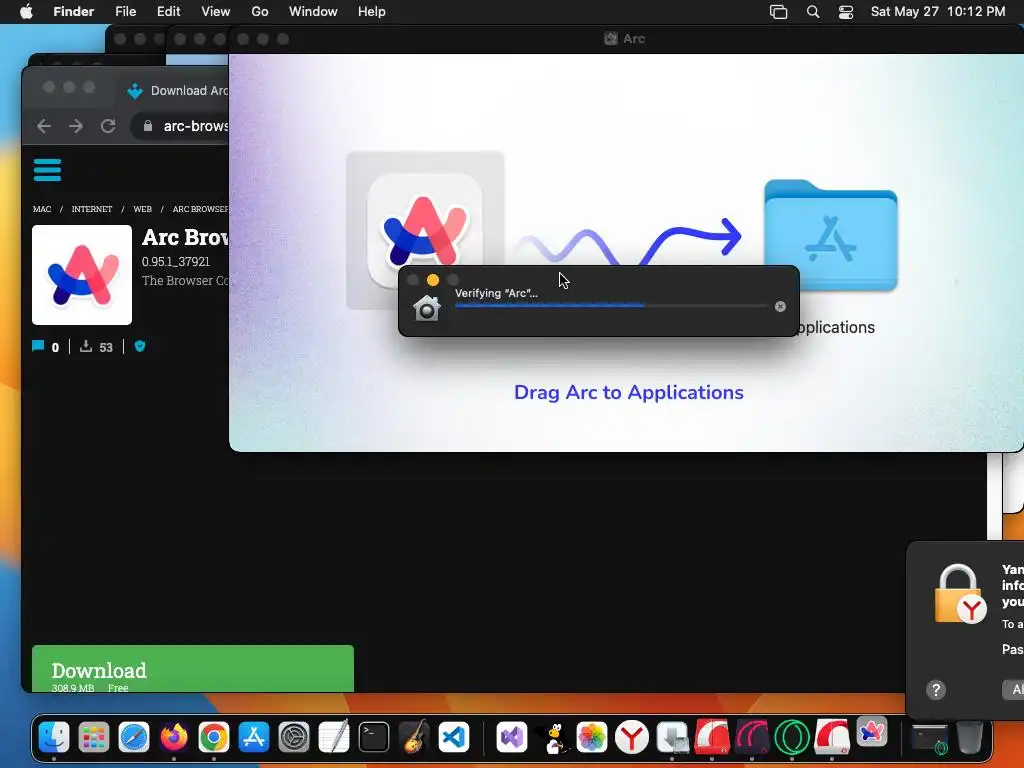Open the File menu

pyautogui.click(x=125, y=12)
